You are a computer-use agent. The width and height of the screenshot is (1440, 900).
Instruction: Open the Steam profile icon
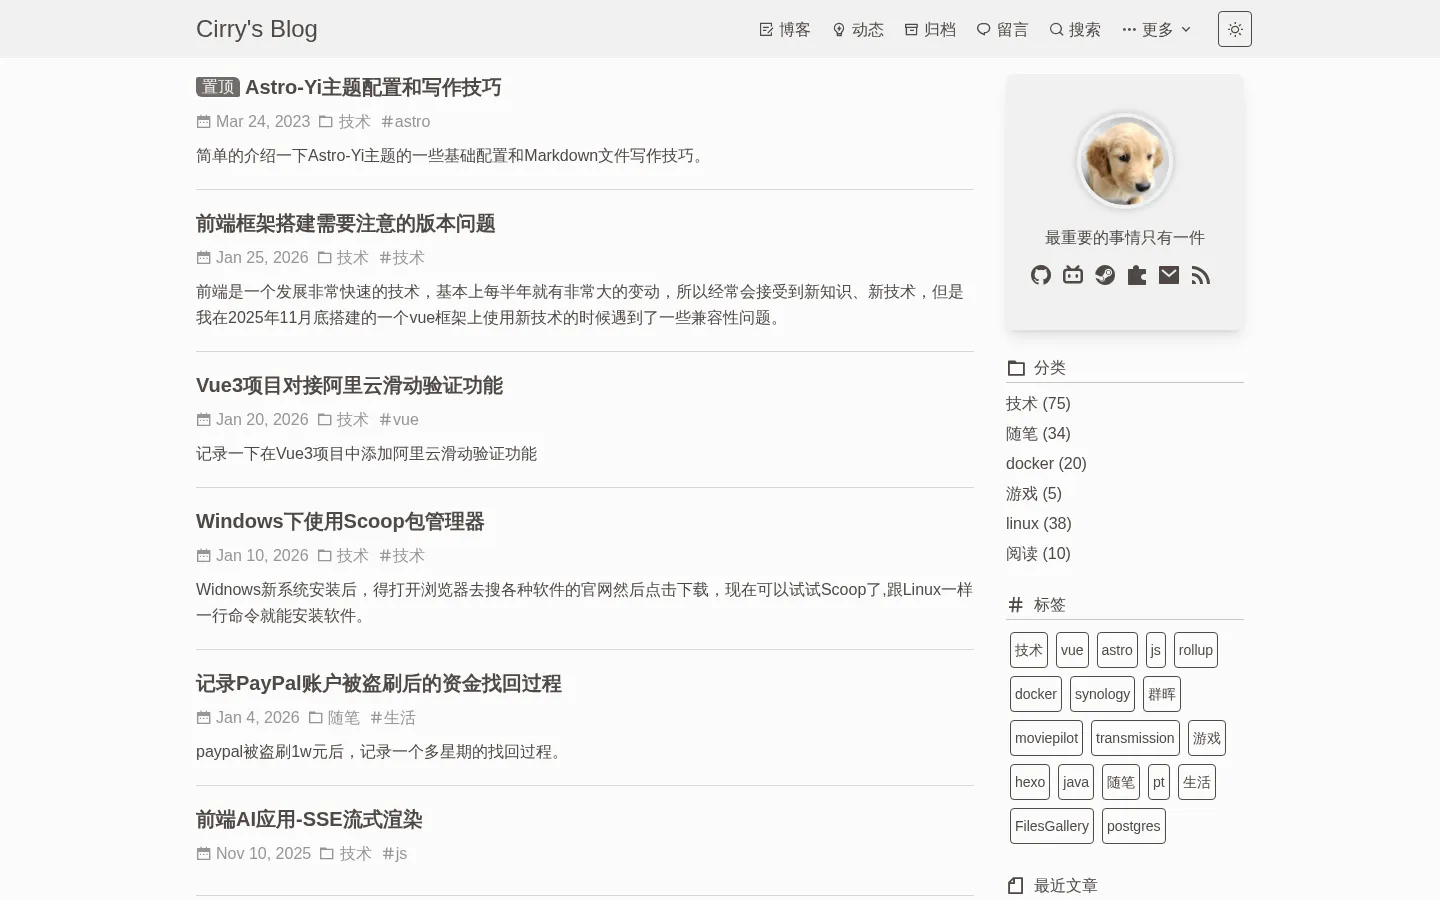[x=1105, y=275]
